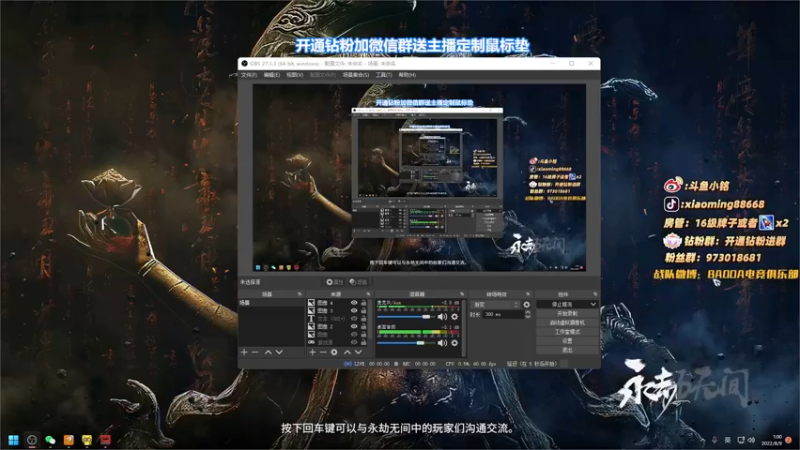Click the 开始录制 button
Viewport: 800px width, 450px height.
567,313
